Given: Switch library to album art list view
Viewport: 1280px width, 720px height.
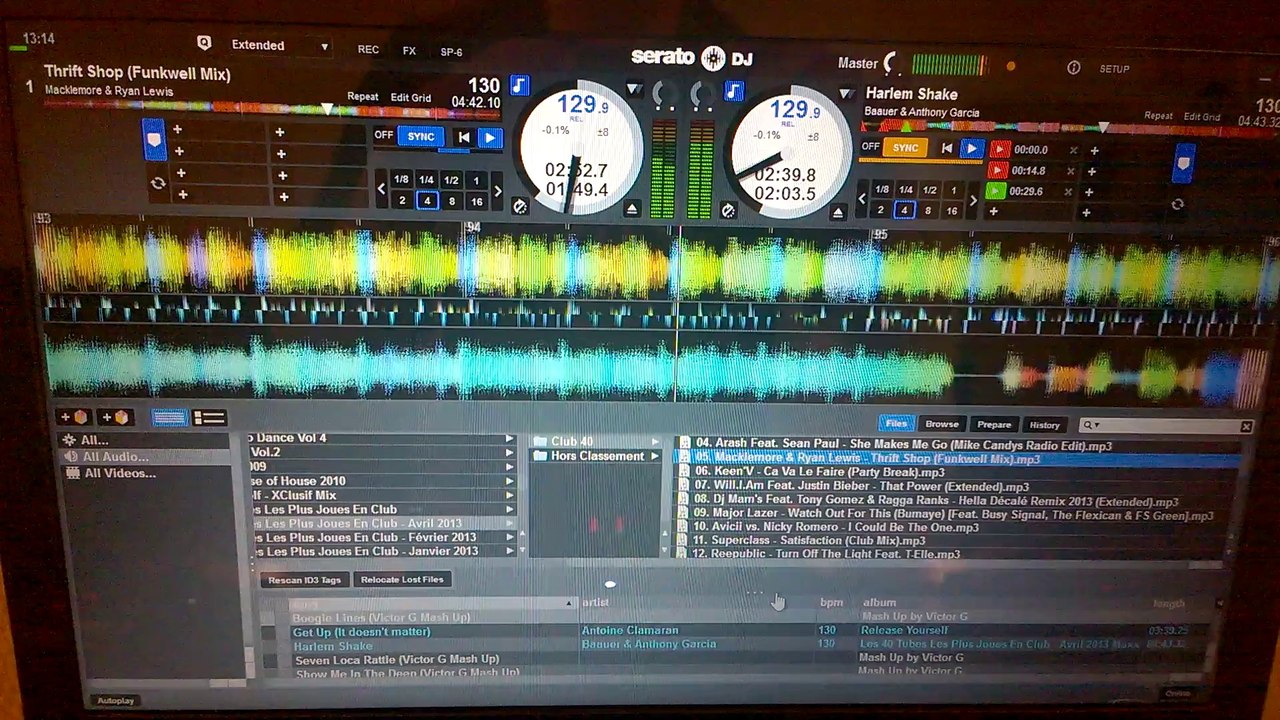Looking at the screenshot, I should 209,418.
